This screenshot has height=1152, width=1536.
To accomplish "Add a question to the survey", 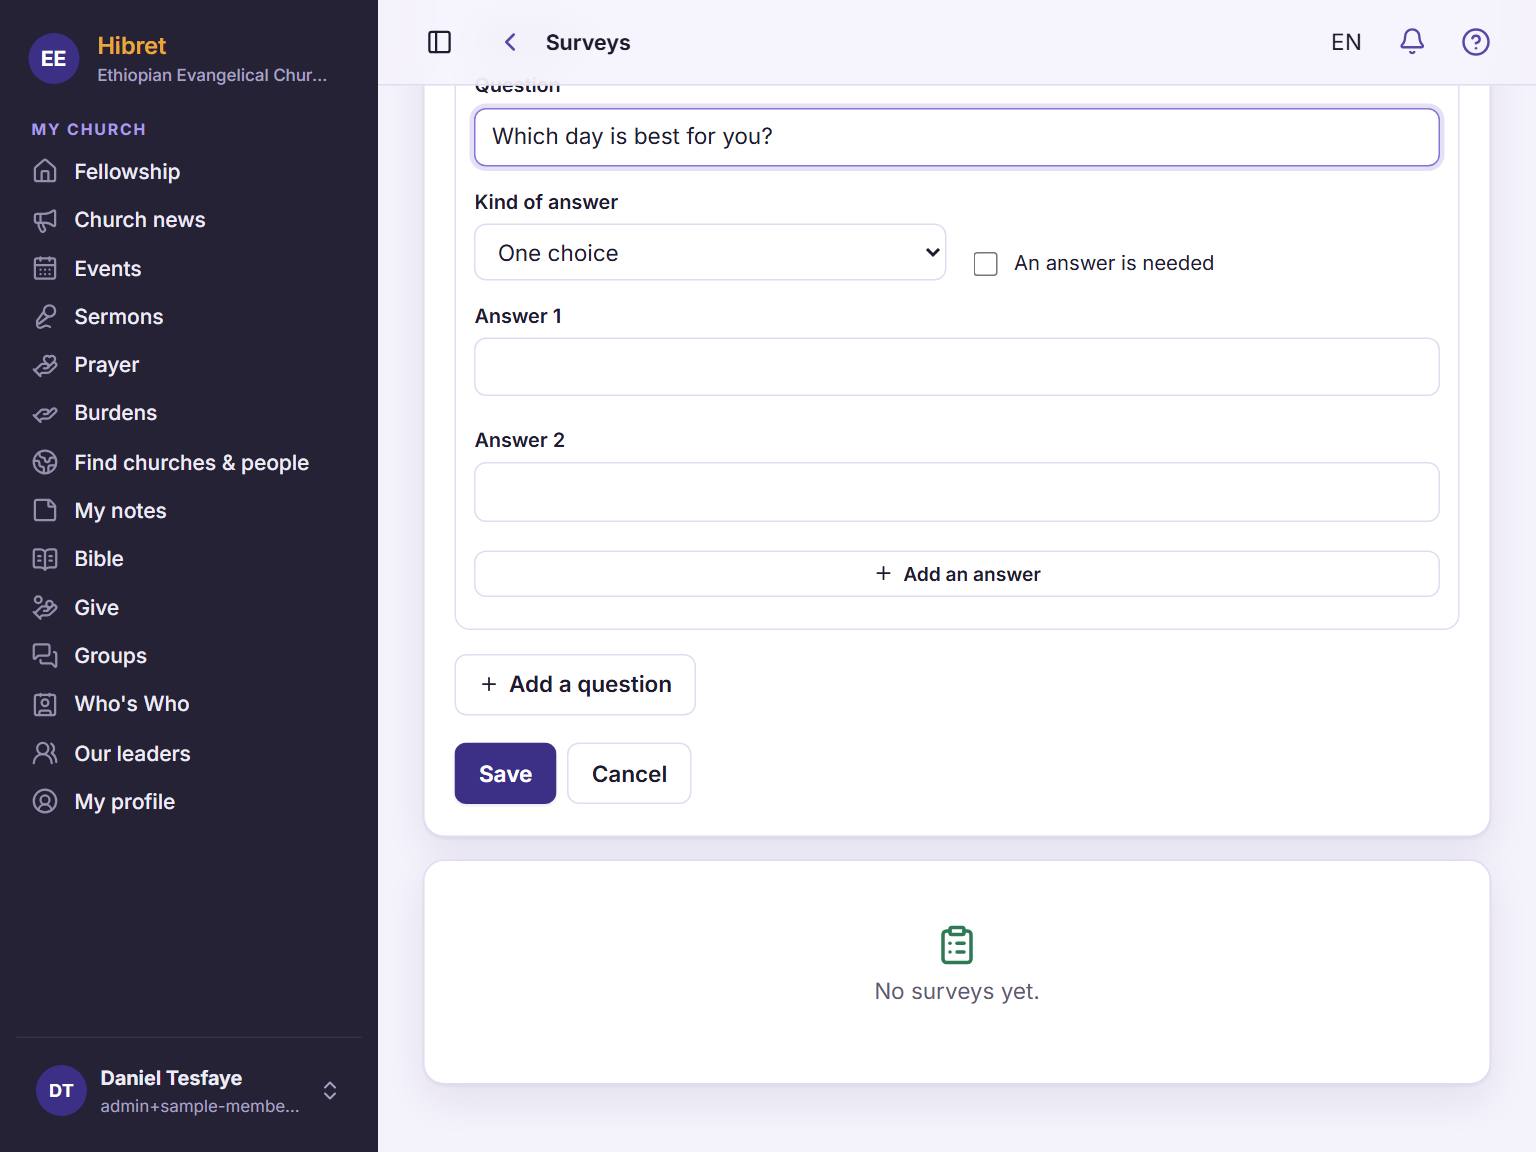I will (575, 685).
